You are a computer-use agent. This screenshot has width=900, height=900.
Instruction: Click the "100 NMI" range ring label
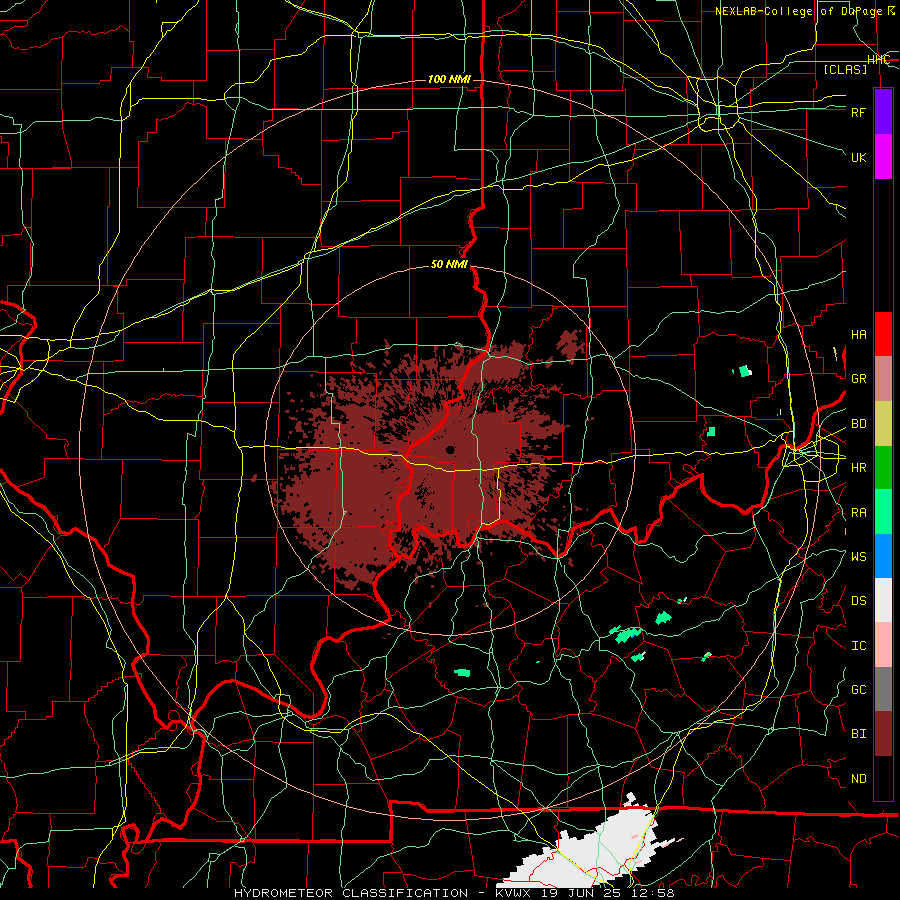[x=449, y=79]
